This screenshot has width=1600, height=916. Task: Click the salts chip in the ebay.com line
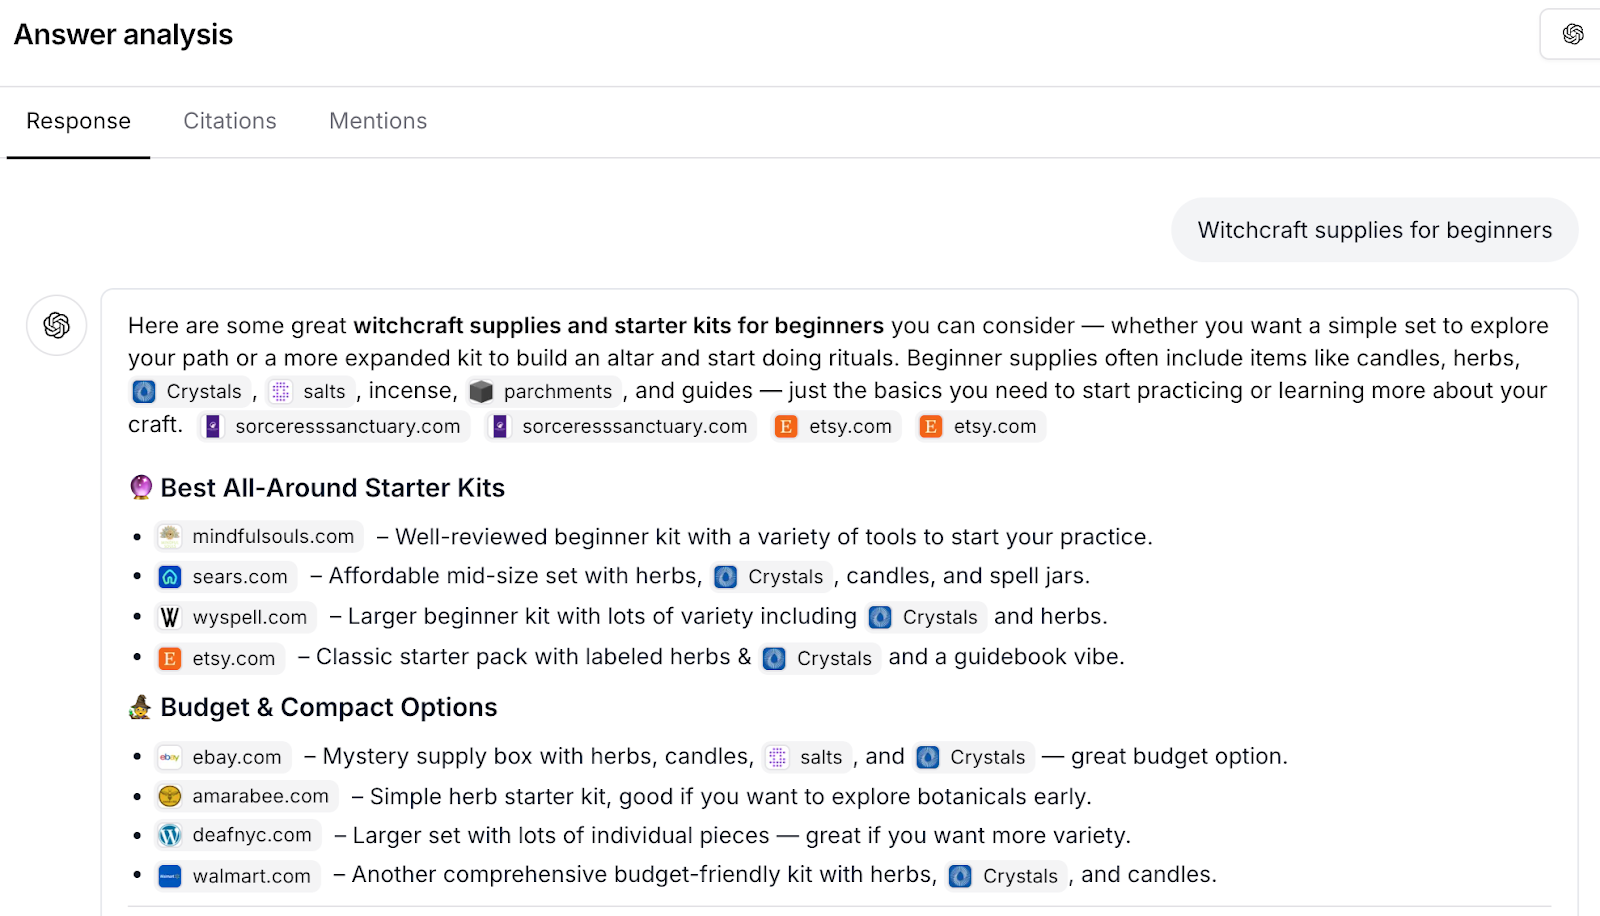click(808, 758)
